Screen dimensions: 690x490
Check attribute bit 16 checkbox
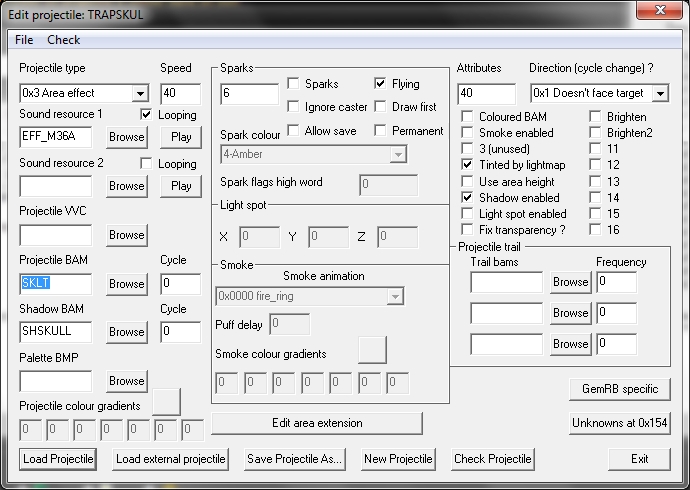click(595, 230)
